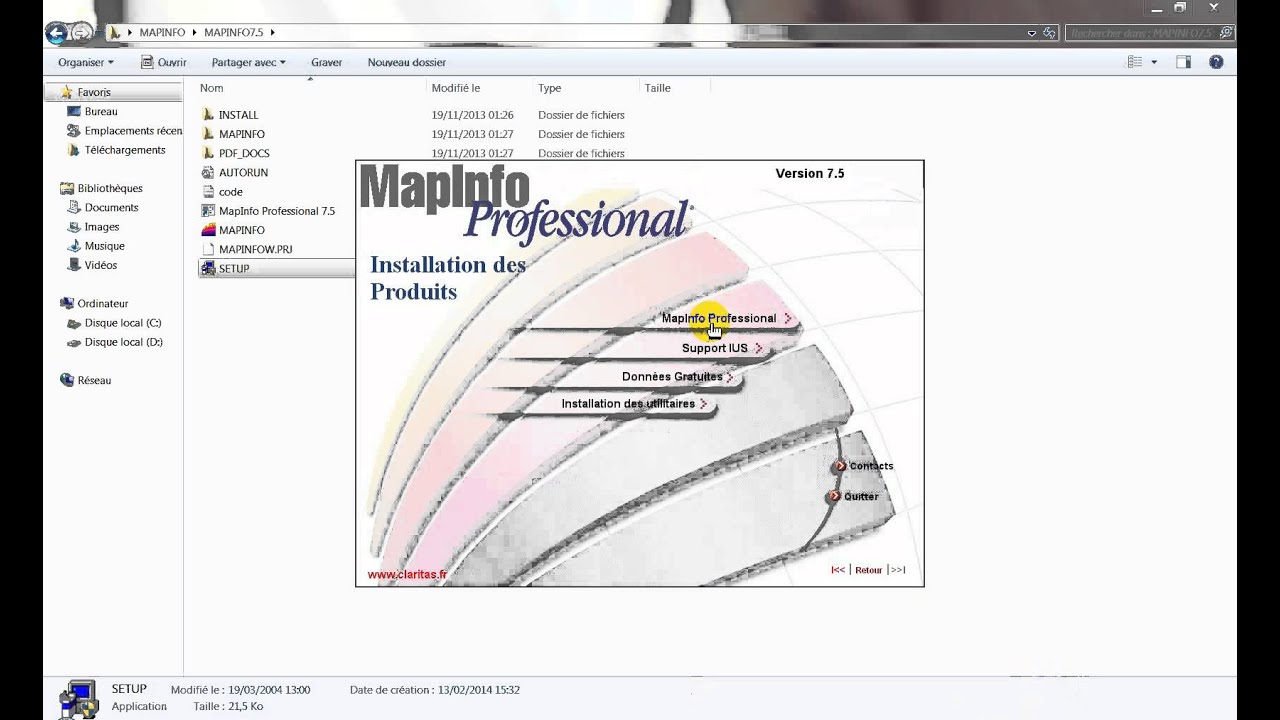The width and height of the screenshot is (1280, 720).
Task: Click the MAPINFO breadcrumb in address bar
Action: pyautogui.click(x=162, y=33)
